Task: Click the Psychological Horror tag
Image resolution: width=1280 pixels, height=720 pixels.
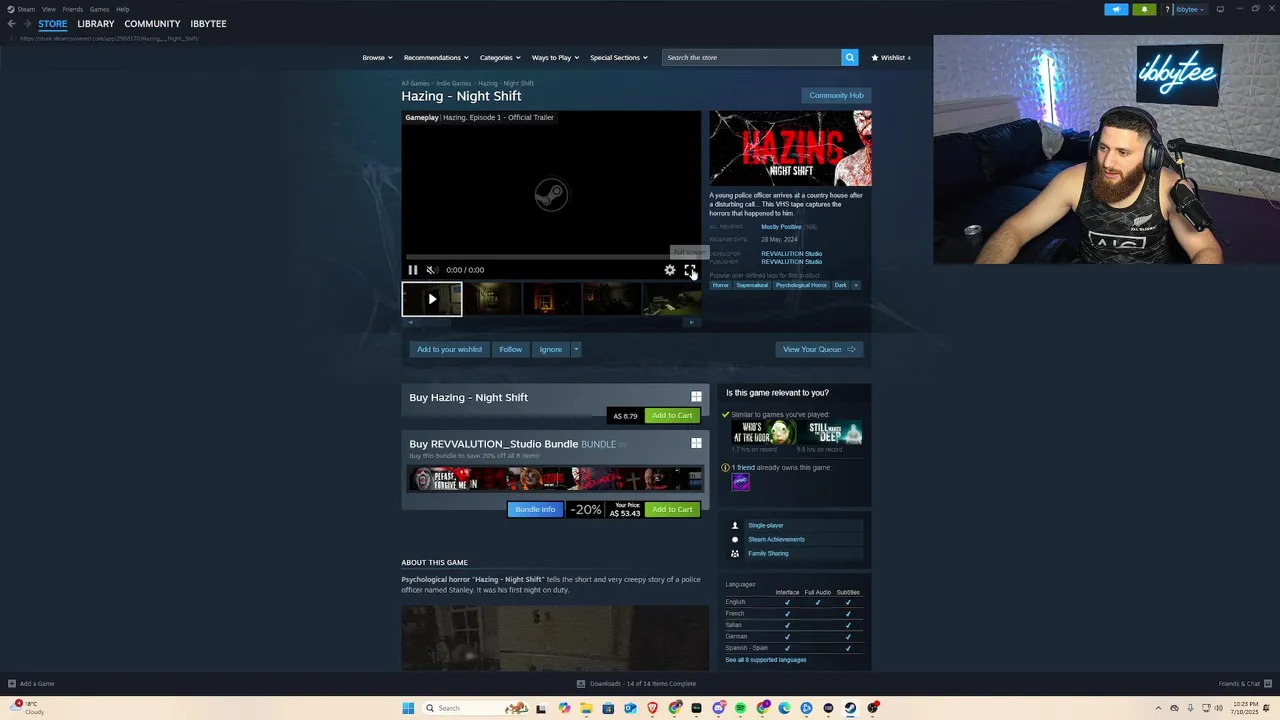Action: (801, 285)
